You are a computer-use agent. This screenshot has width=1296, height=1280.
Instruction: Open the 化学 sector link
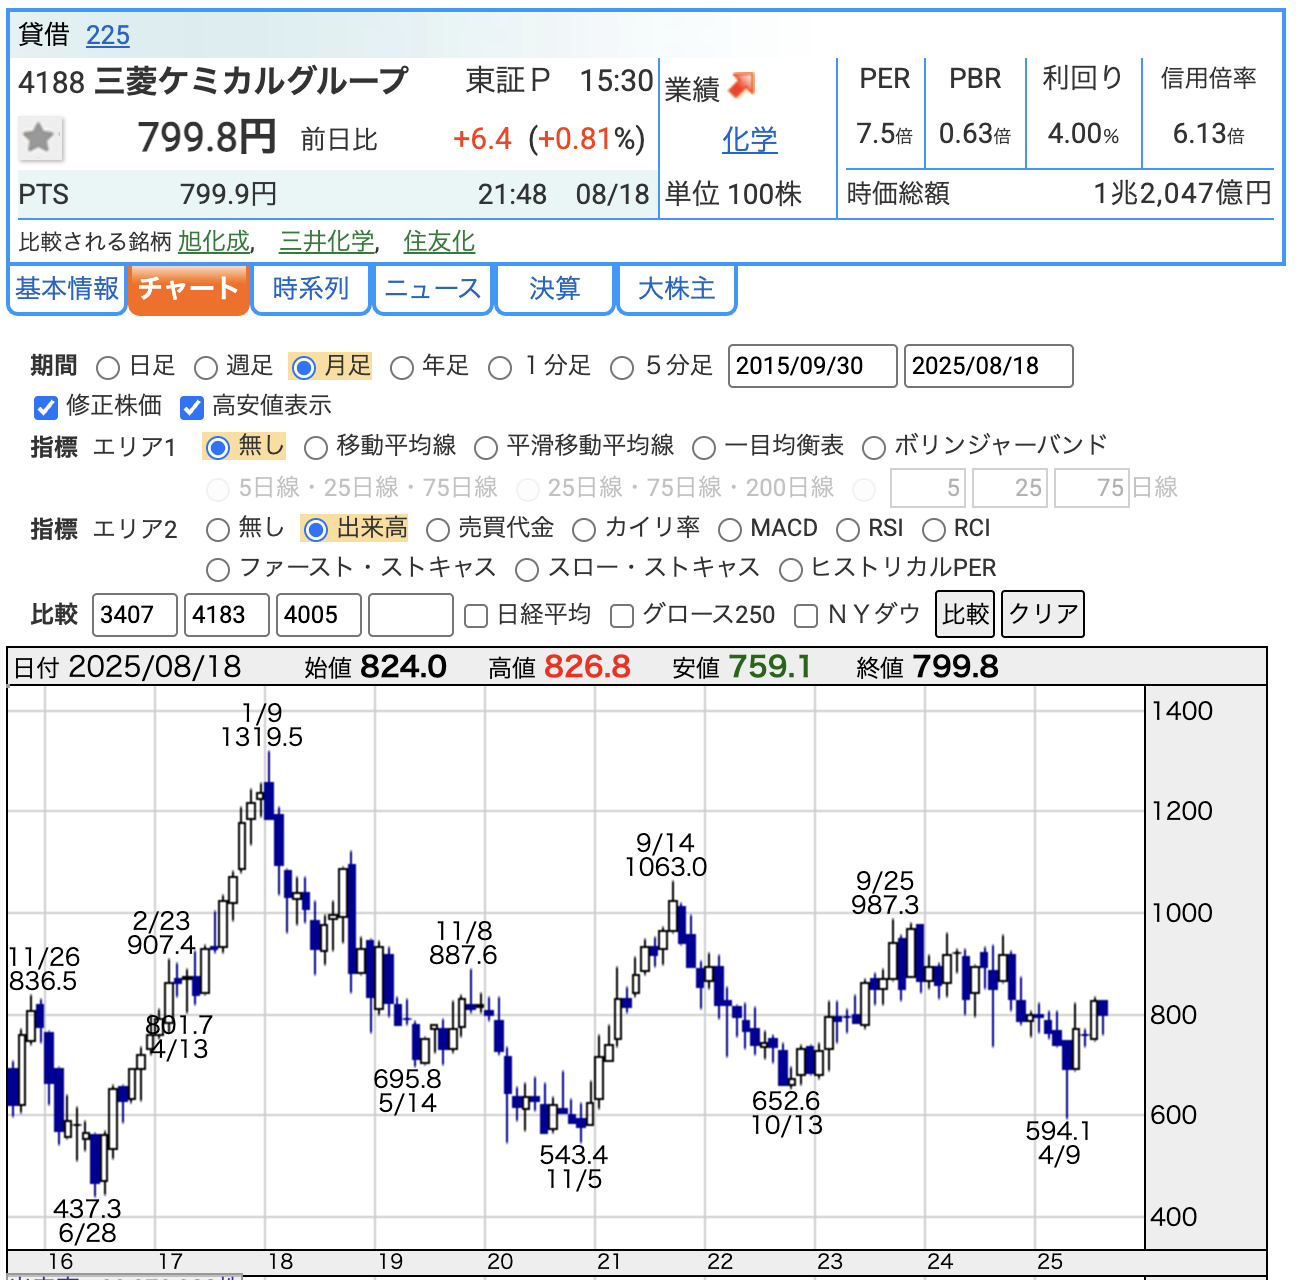[749, 140]
